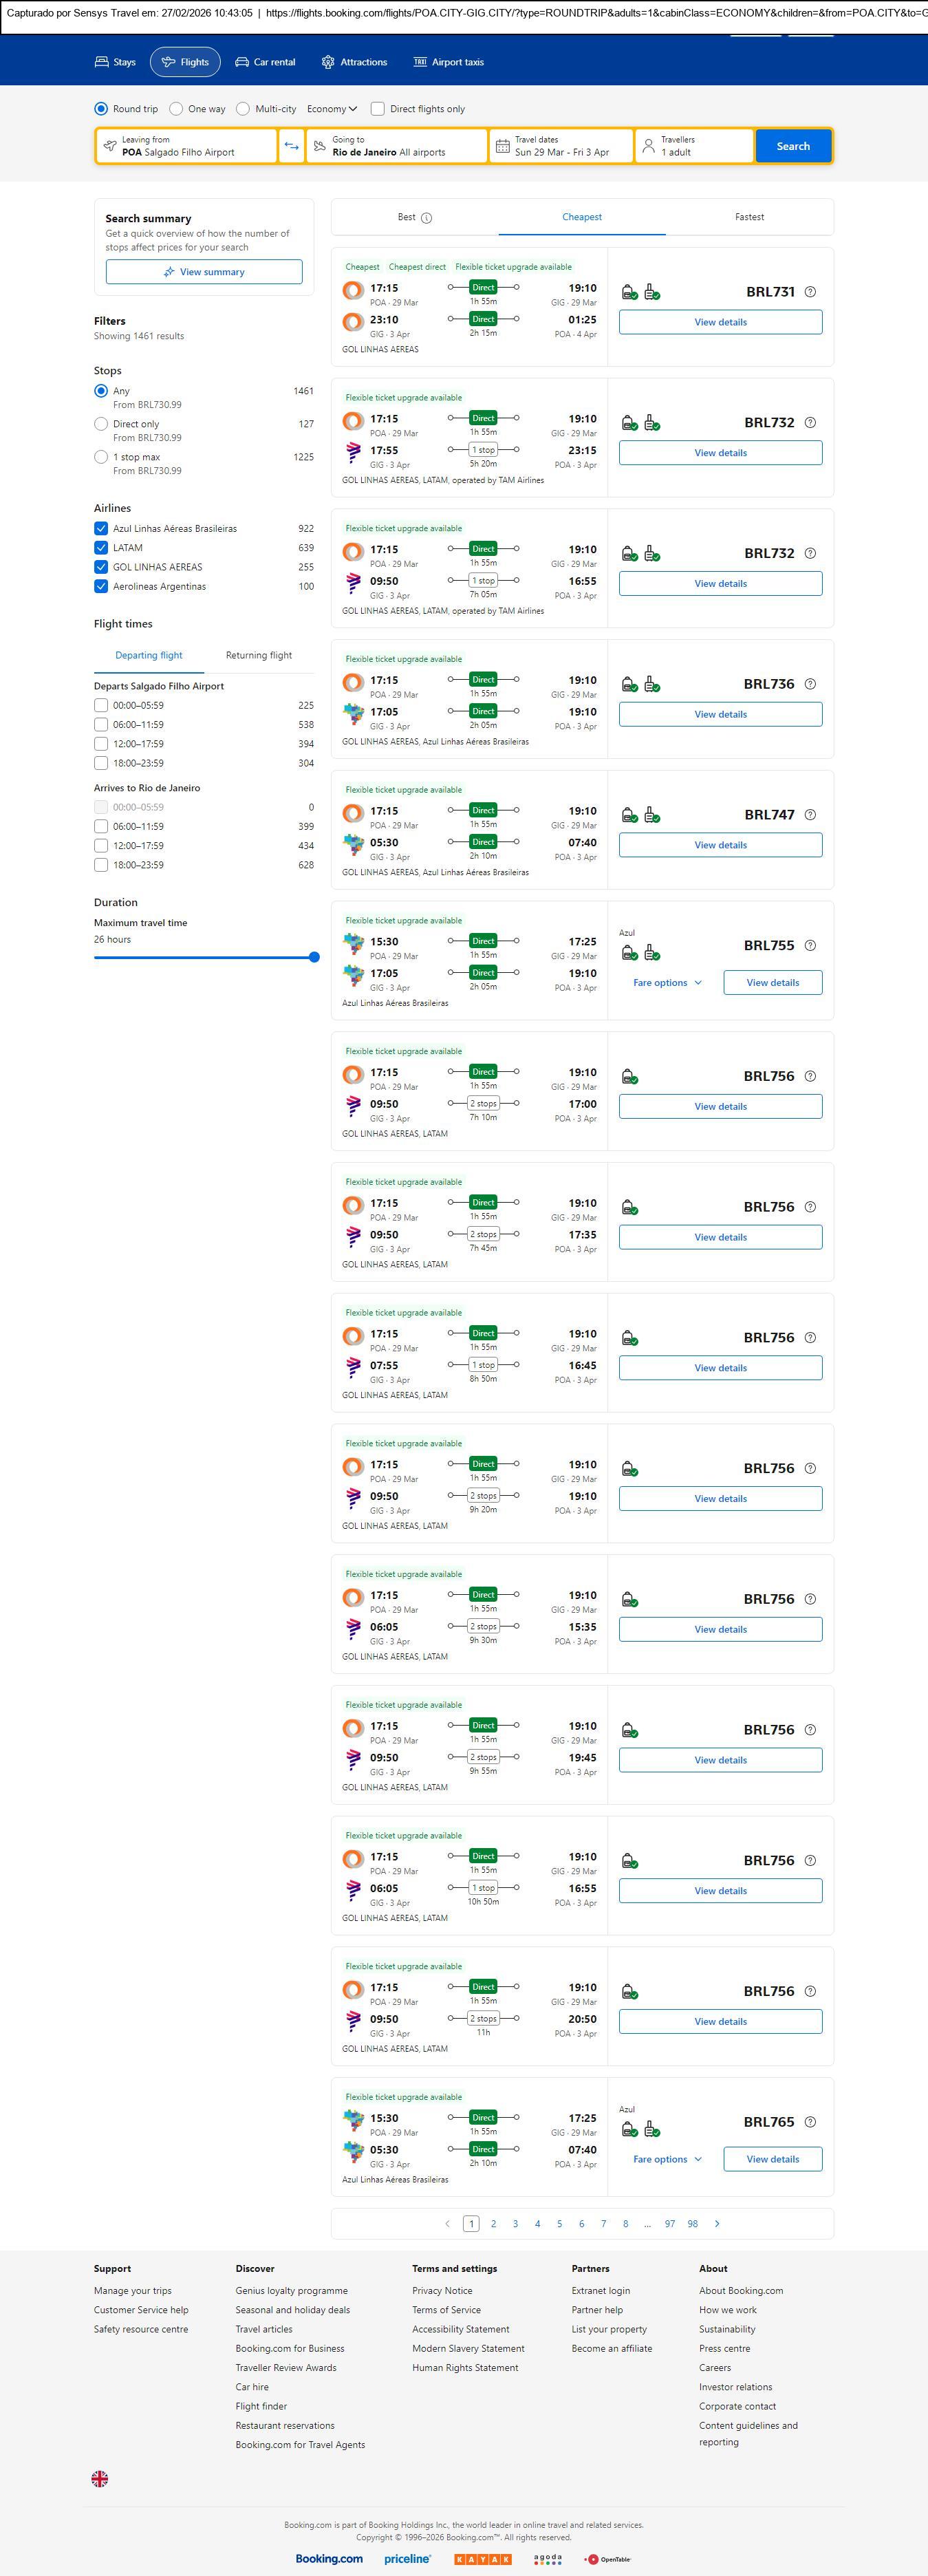Open the Economy cabin class dropdown
Viewport: 928px width, 2576px height.
[332, 109]
